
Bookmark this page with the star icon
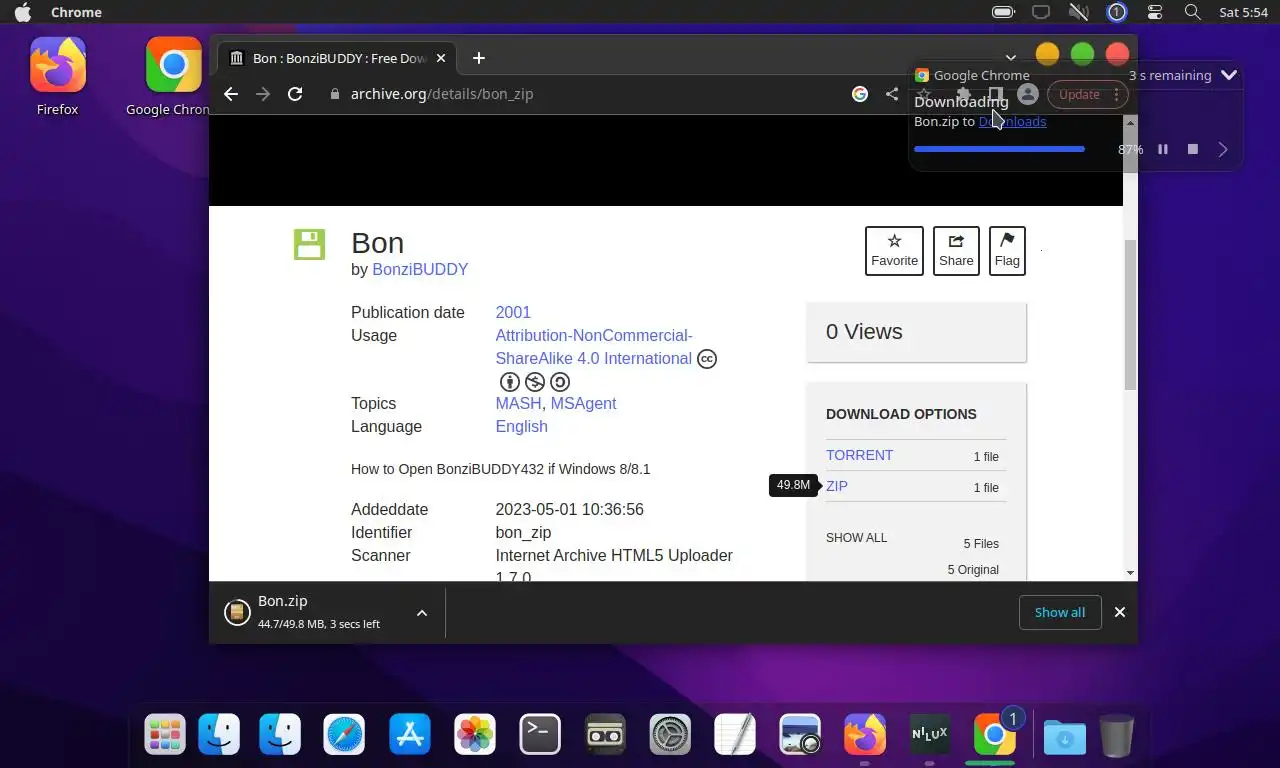pos(924,94)
